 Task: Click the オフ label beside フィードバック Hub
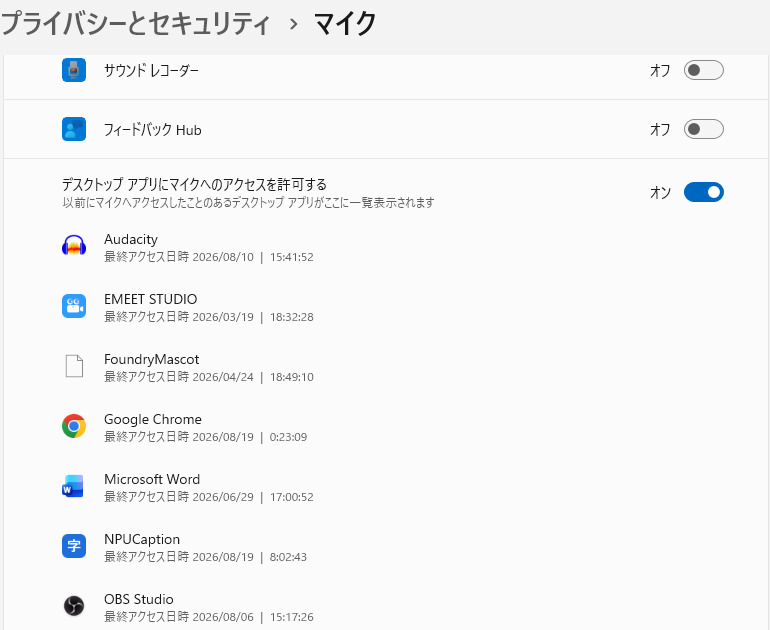click(660, 129)
